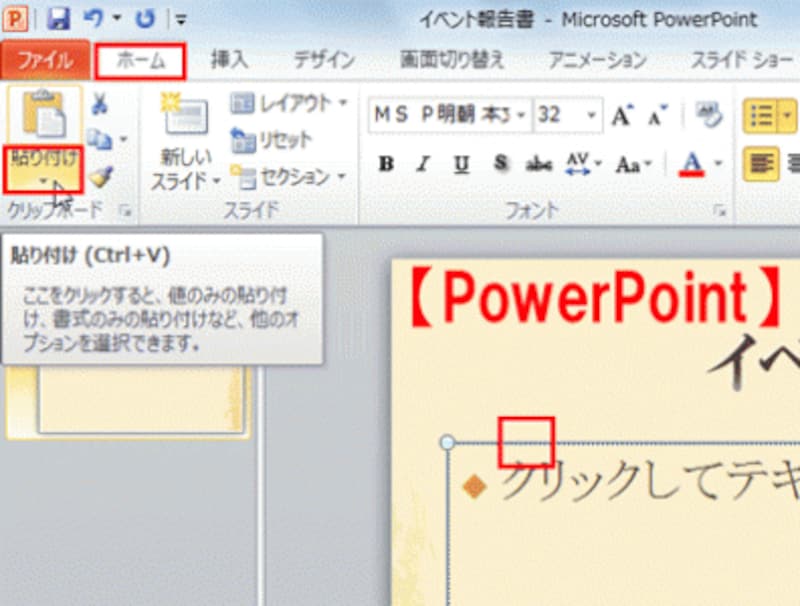800x606 pixels.
Task: Open the character spacing AV menu
Action: [x=584, y=164]
